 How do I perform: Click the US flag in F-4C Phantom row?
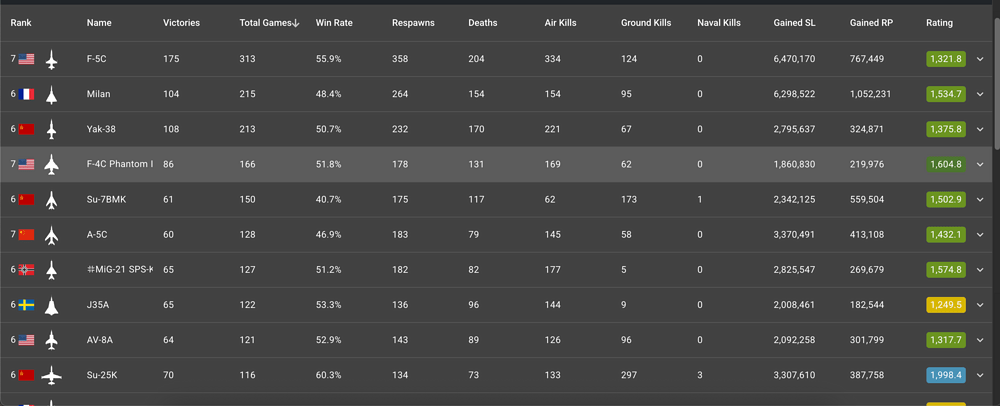[x=26, y=164]
